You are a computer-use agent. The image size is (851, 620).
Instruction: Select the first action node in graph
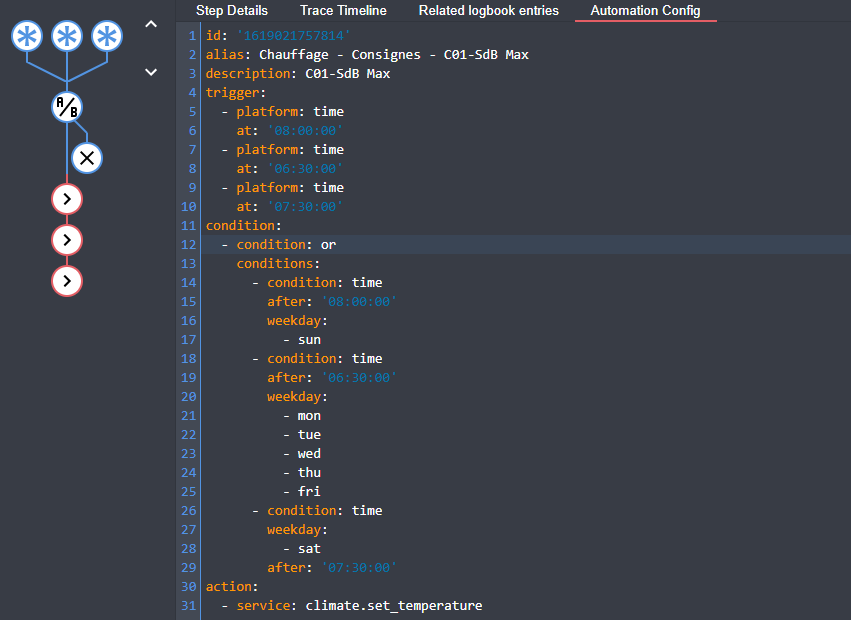[67, 199]
